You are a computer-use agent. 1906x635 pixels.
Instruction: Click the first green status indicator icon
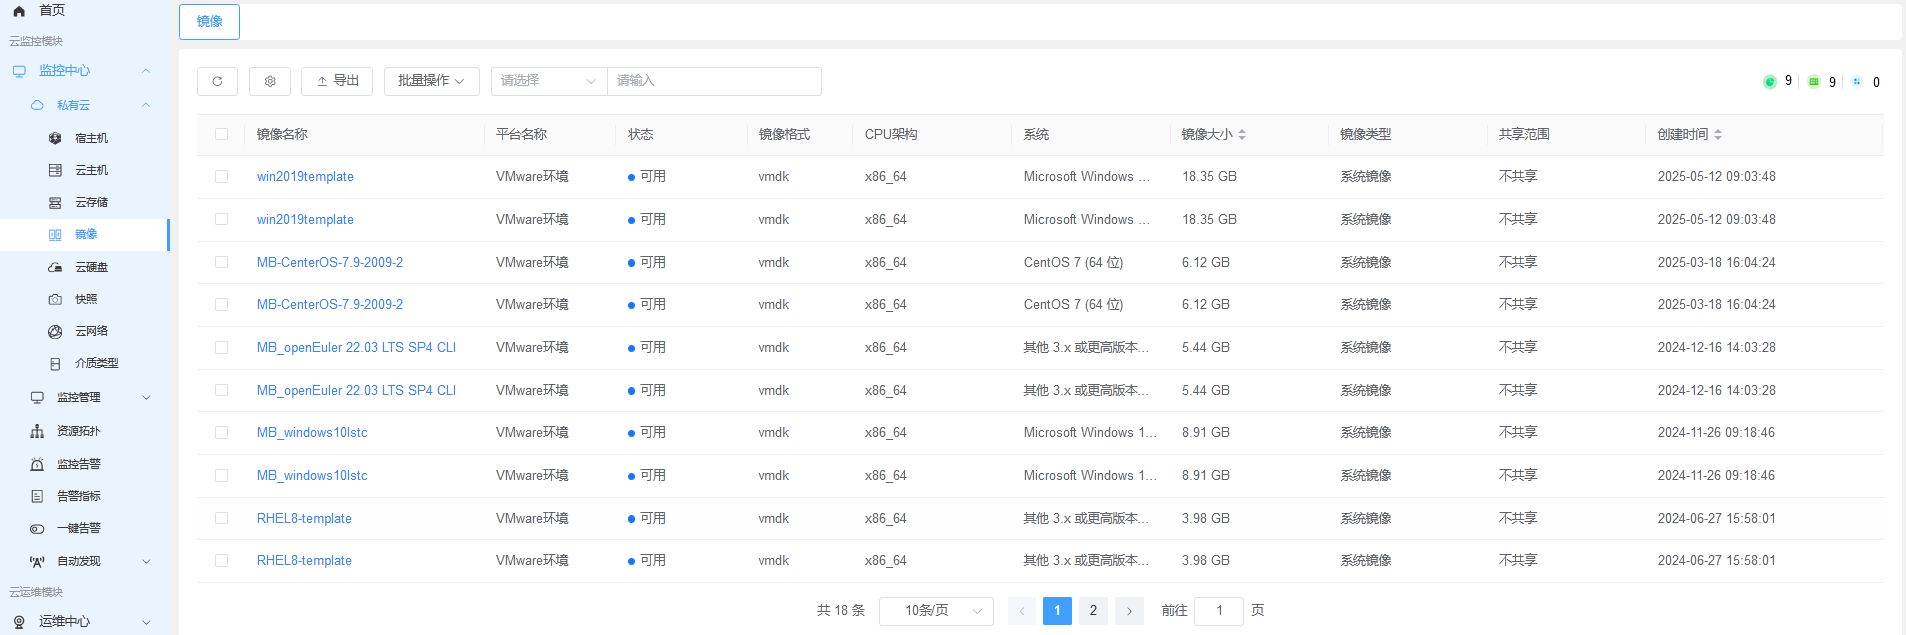[x=1769, y=82]
